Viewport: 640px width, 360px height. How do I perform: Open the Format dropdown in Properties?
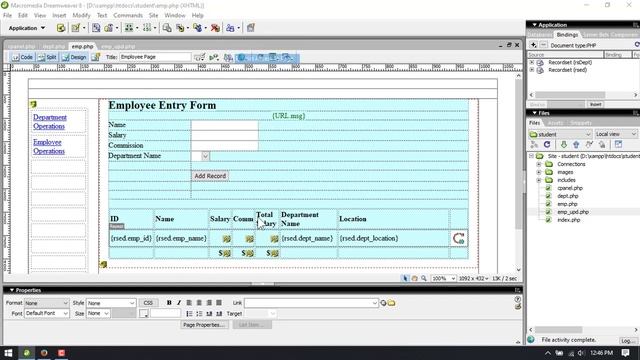pyautogui.click(x=46, y=303)
